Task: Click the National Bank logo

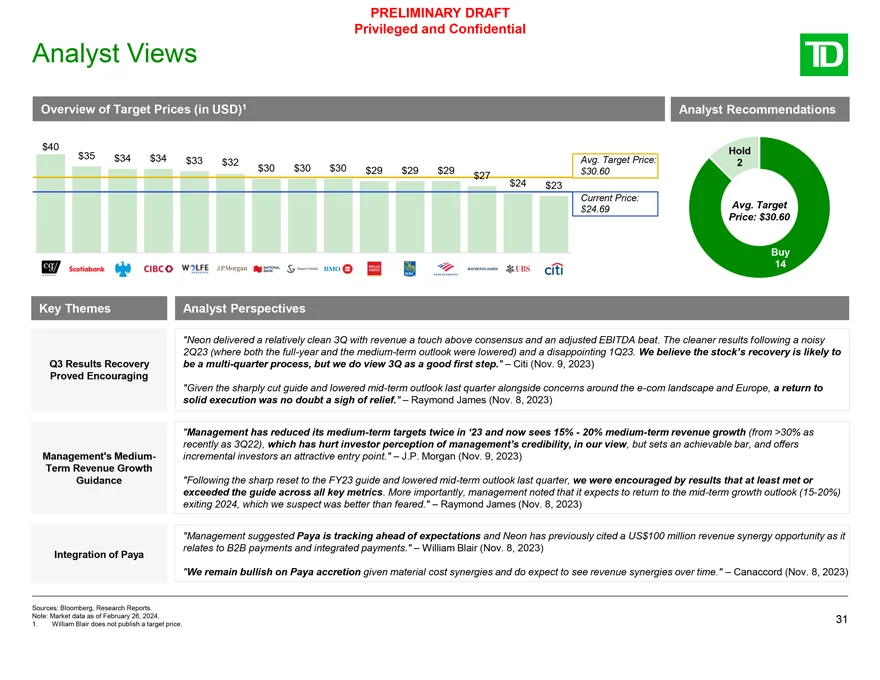Action: point(267,269)
